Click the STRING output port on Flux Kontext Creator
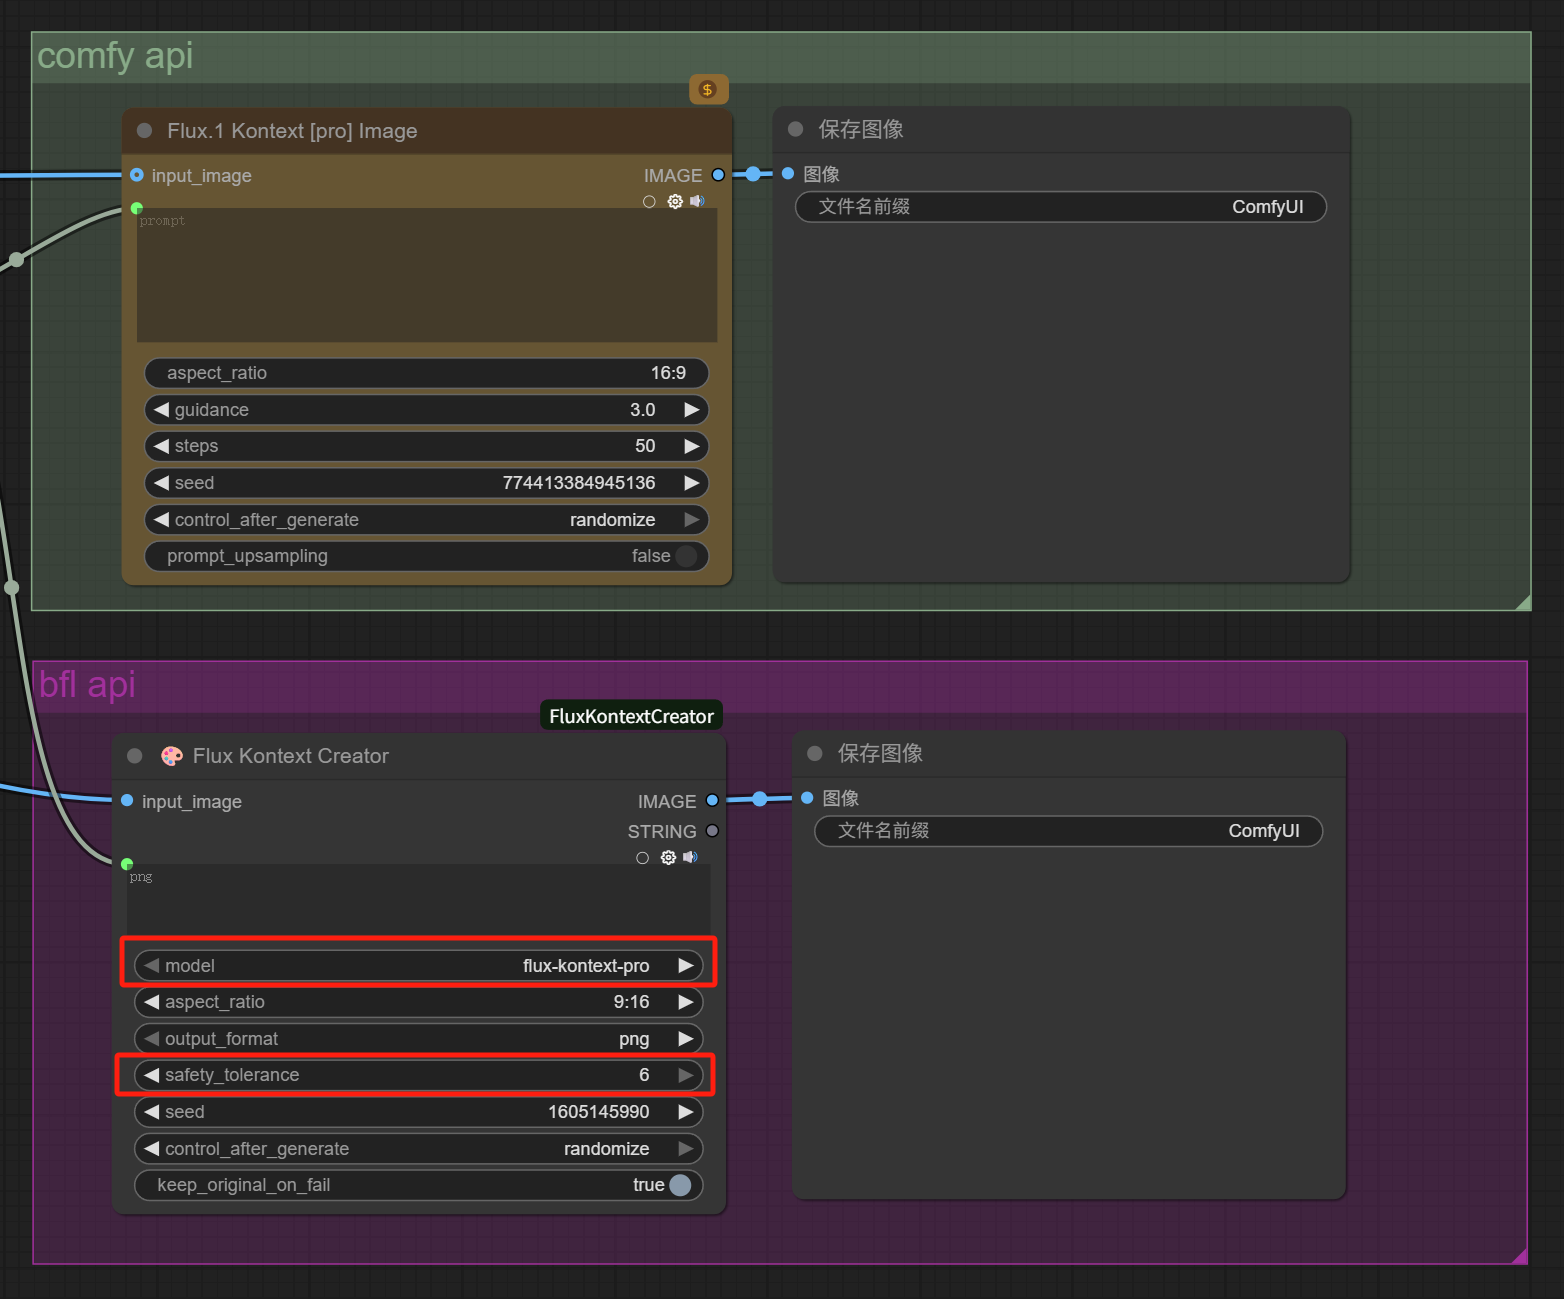 click(712, 831)
